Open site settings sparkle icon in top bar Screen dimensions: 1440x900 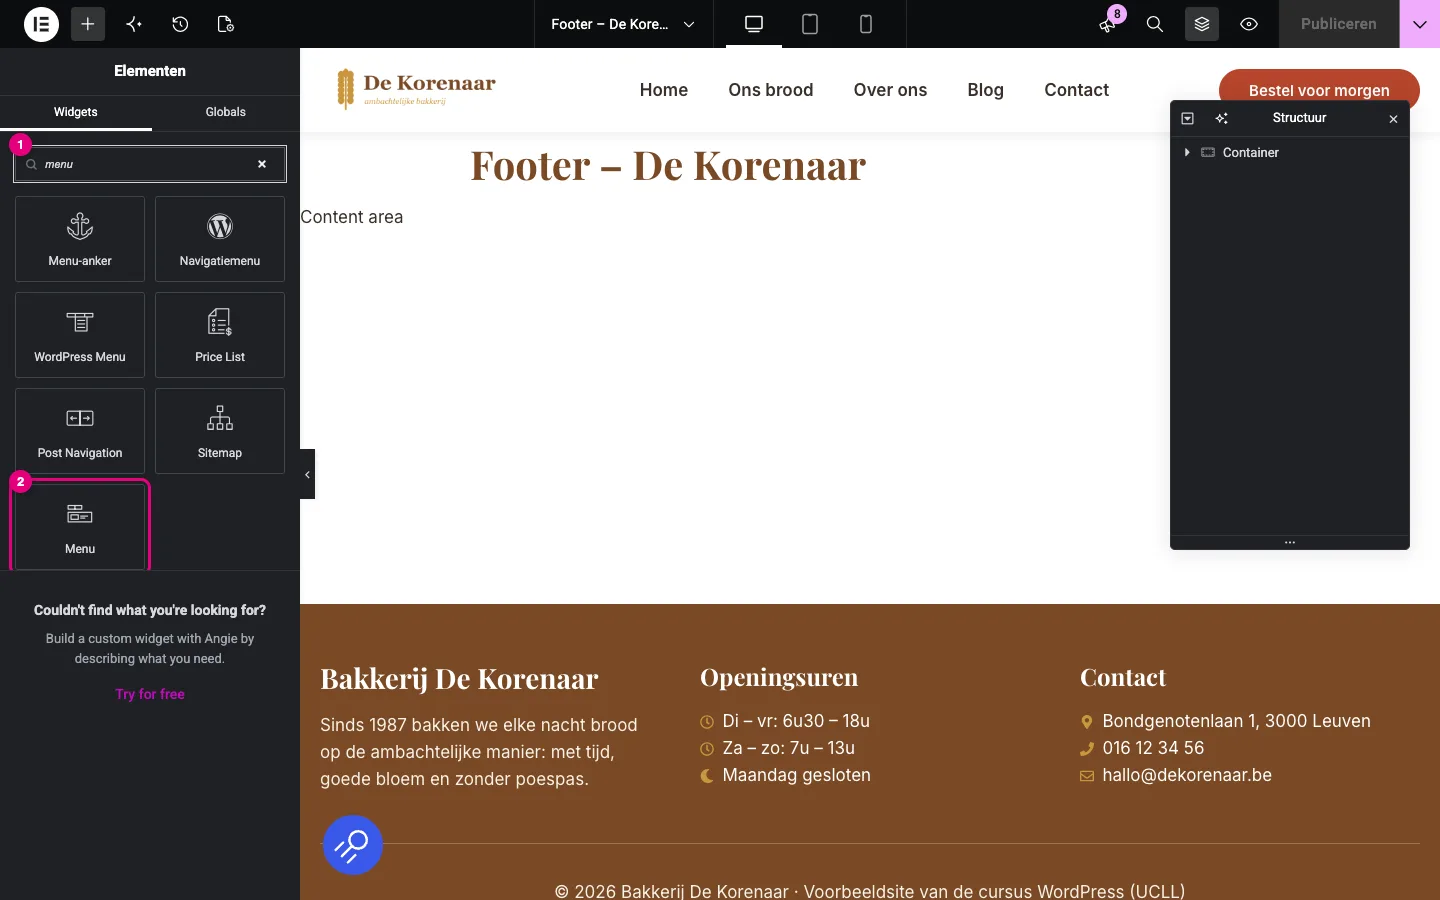coord(134,24)
